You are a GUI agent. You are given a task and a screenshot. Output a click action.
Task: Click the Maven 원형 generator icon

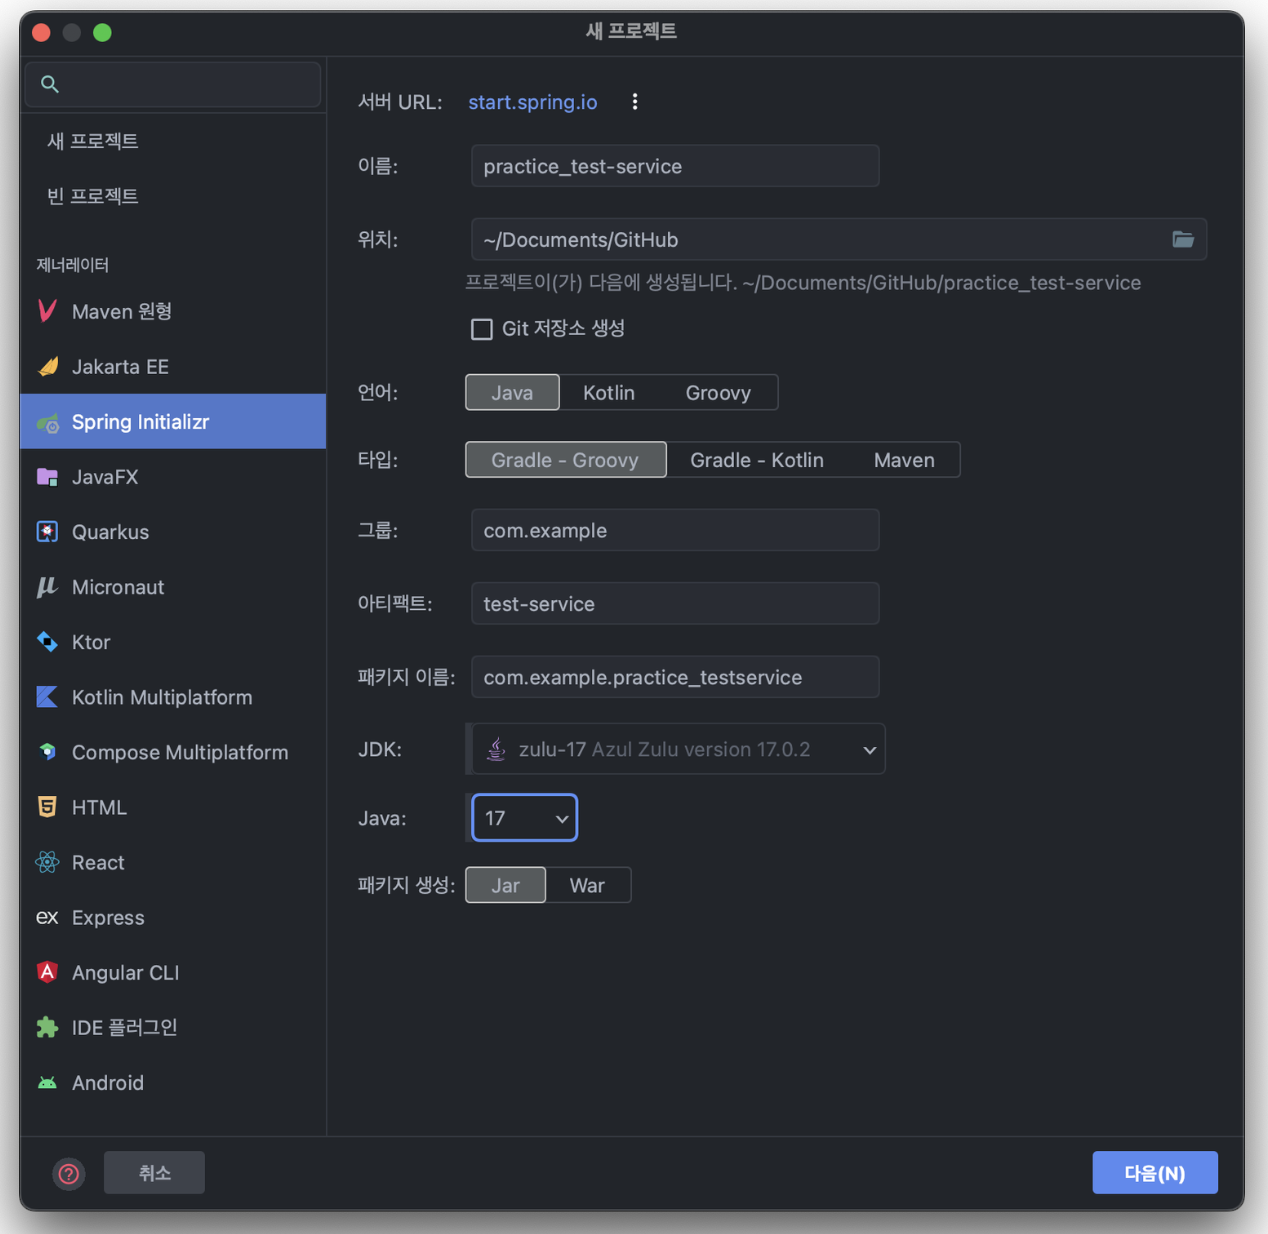[47, 311]
